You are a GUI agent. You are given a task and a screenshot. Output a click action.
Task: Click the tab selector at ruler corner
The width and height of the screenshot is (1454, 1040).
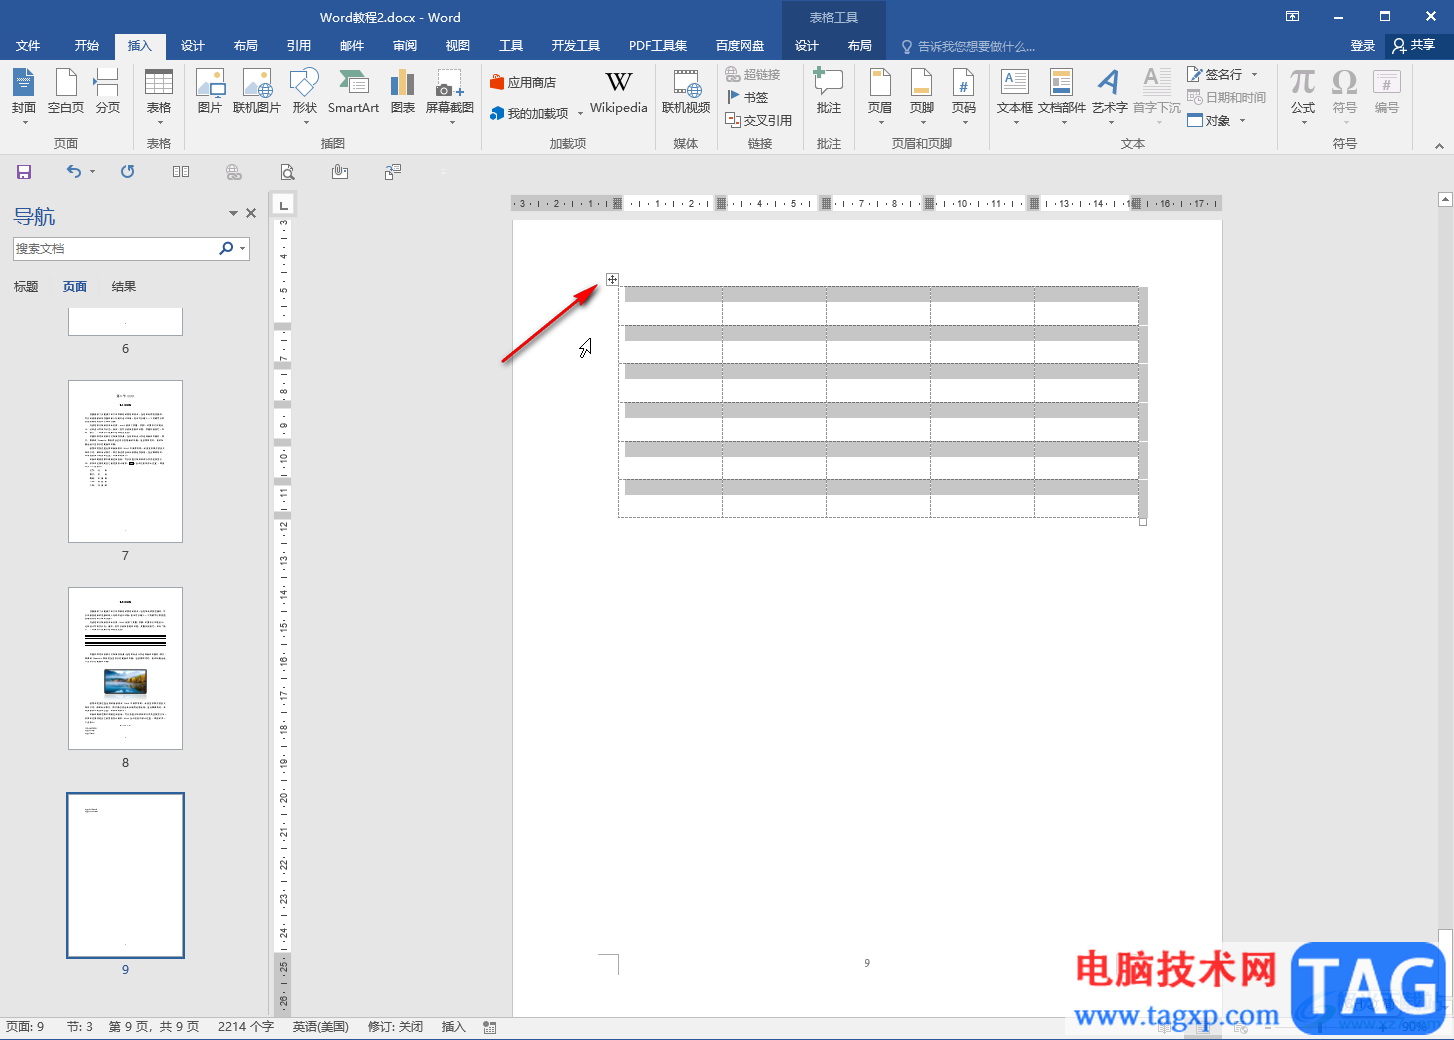284,204
